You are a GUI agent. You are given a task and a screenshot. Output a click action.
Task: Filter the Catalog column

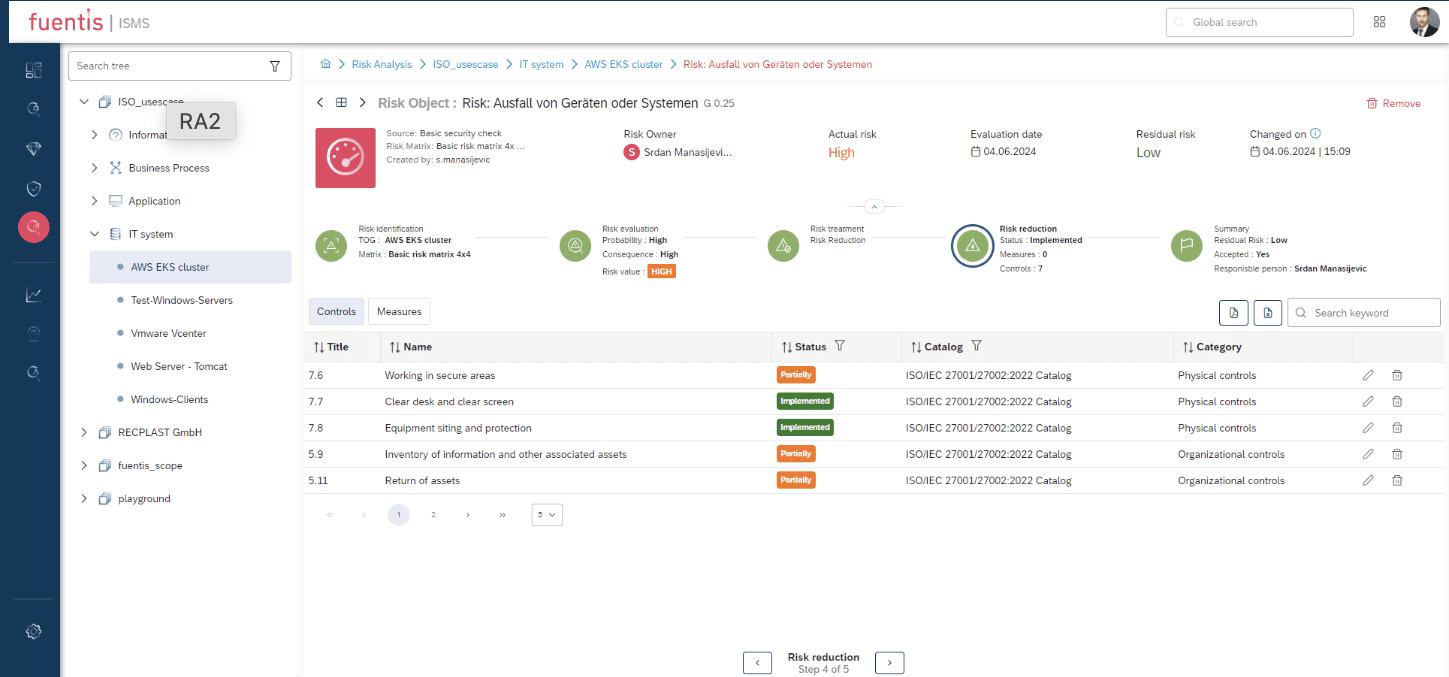coord(976,346)
